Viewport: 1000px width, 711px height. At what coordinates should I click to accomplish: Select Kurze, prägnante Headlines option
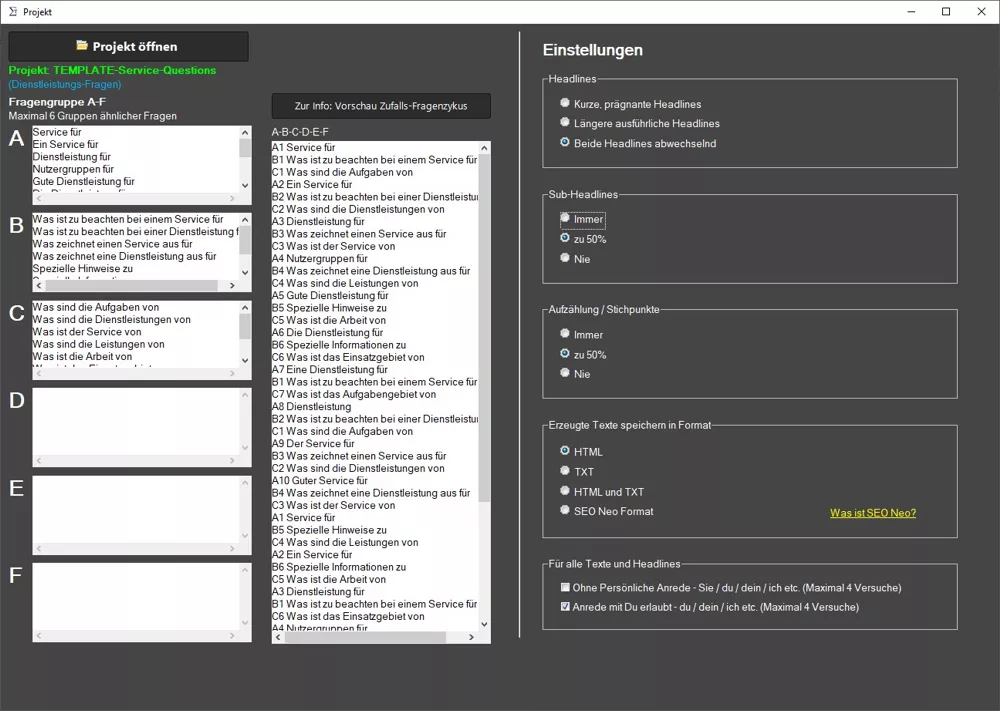pos(630,104)
